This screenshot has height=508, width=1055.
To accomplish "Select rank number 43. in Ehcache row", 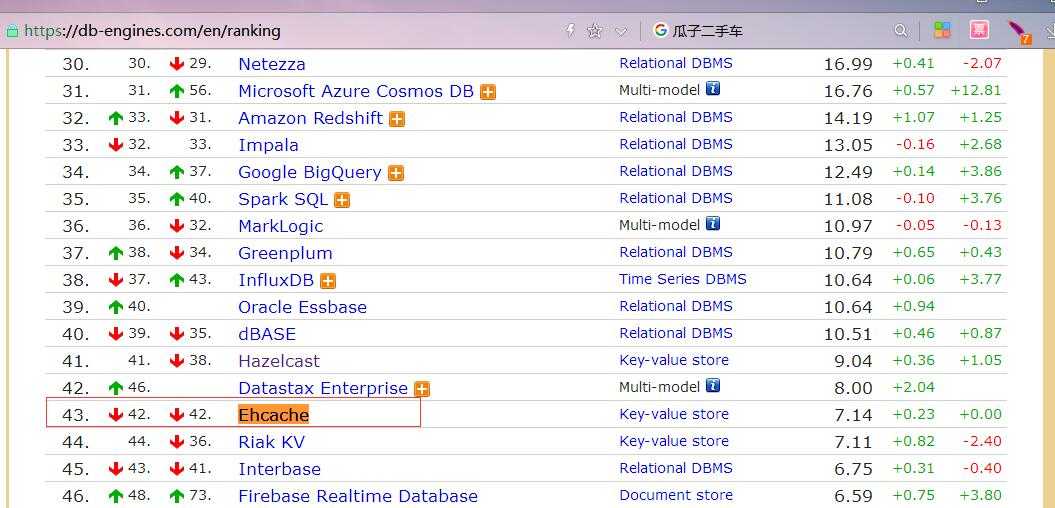I will pyautogui.click(x=75, y=415).
